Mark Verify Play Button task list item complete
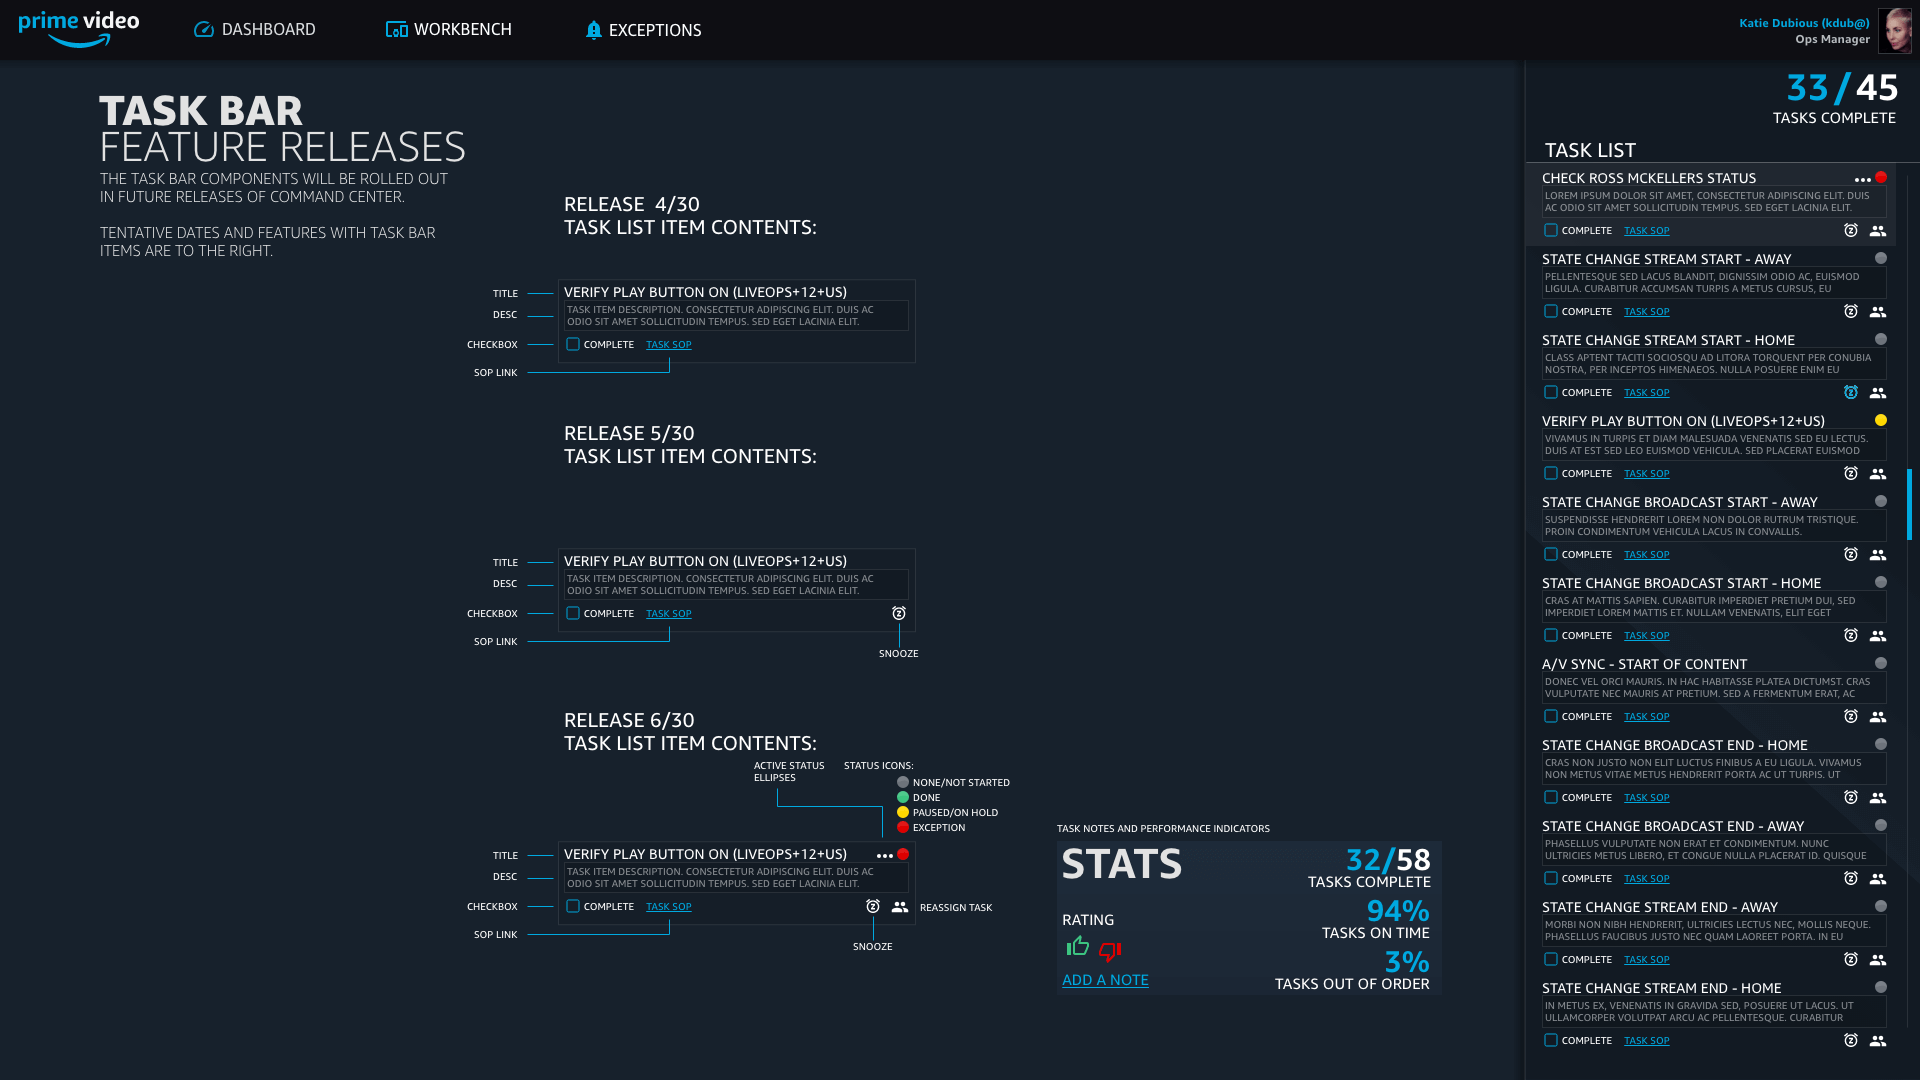This screenshot has width=1920, height=1080. click(x=1551, y=474)
